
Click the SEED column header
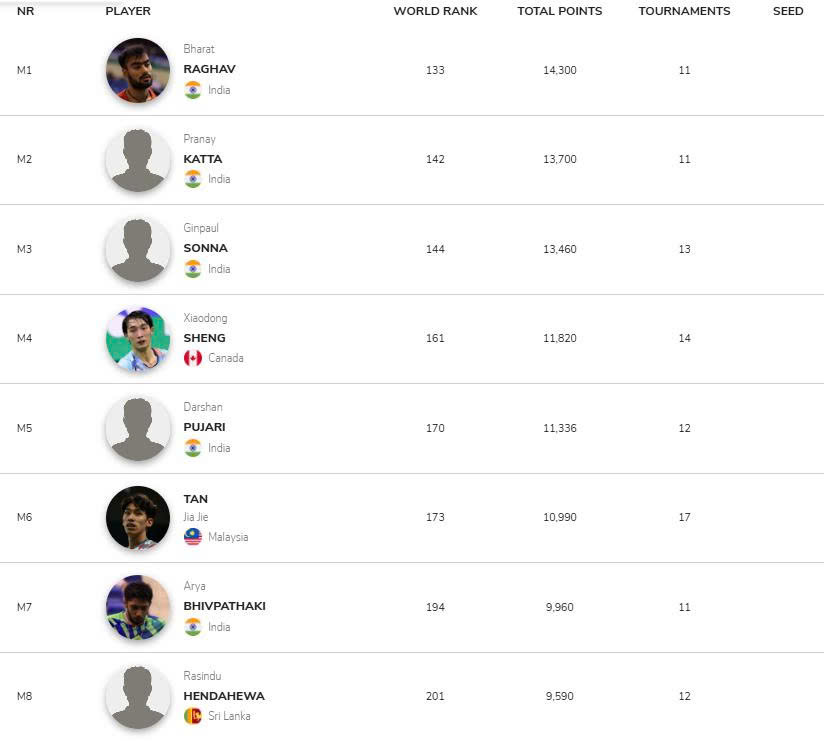click(788, 11)
